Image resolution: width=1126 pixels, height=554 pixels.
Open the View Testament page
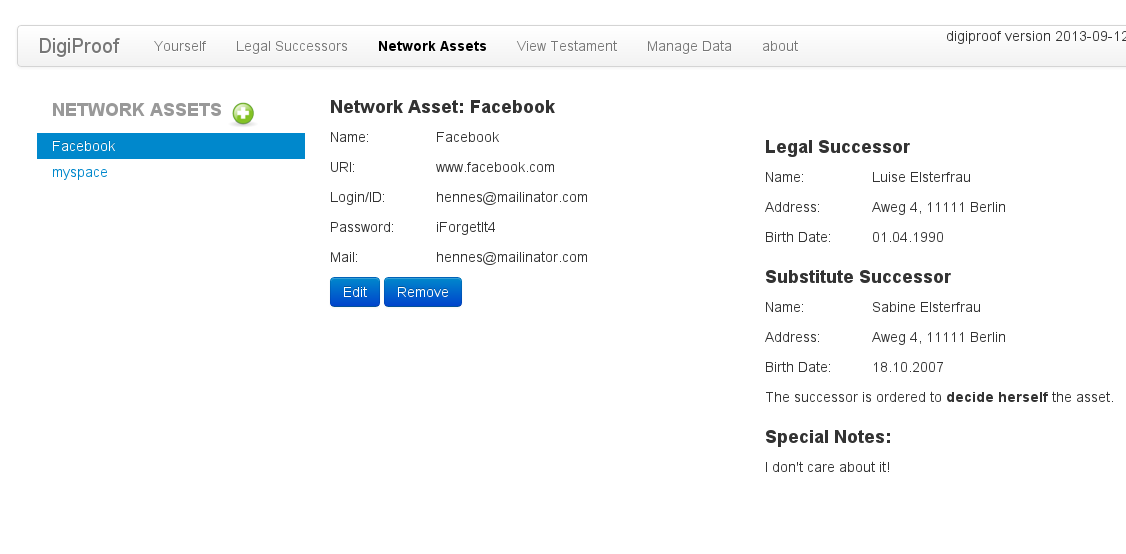coord(567,46)
